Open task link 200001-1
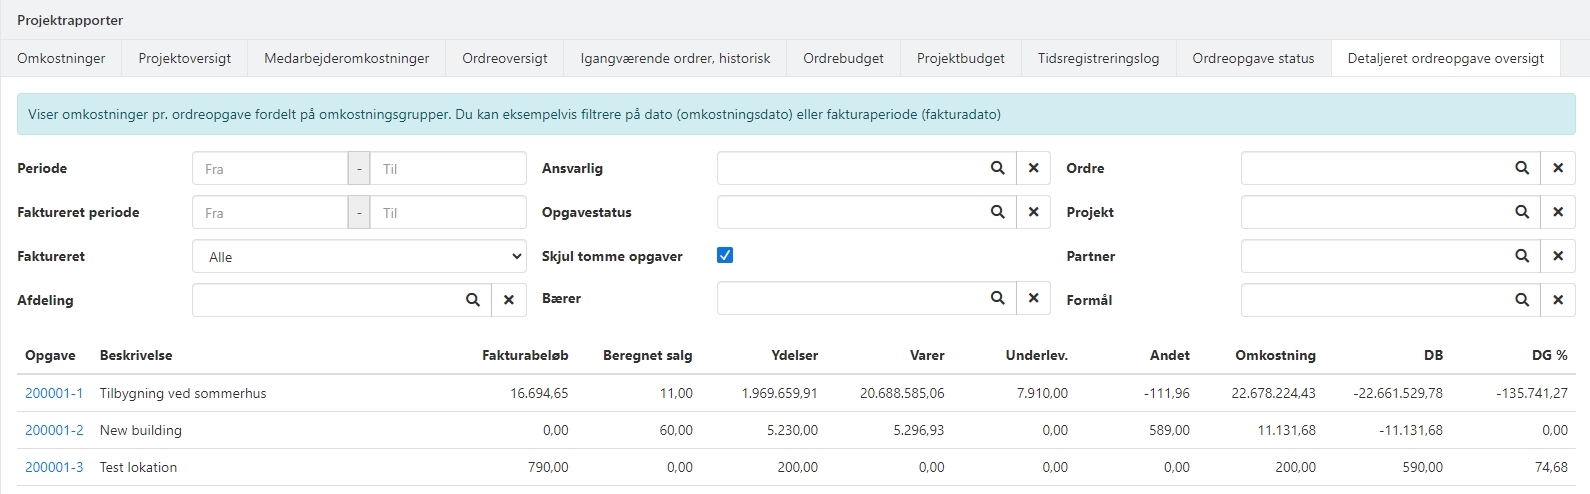1590x494 pixels. coord(54,393)
